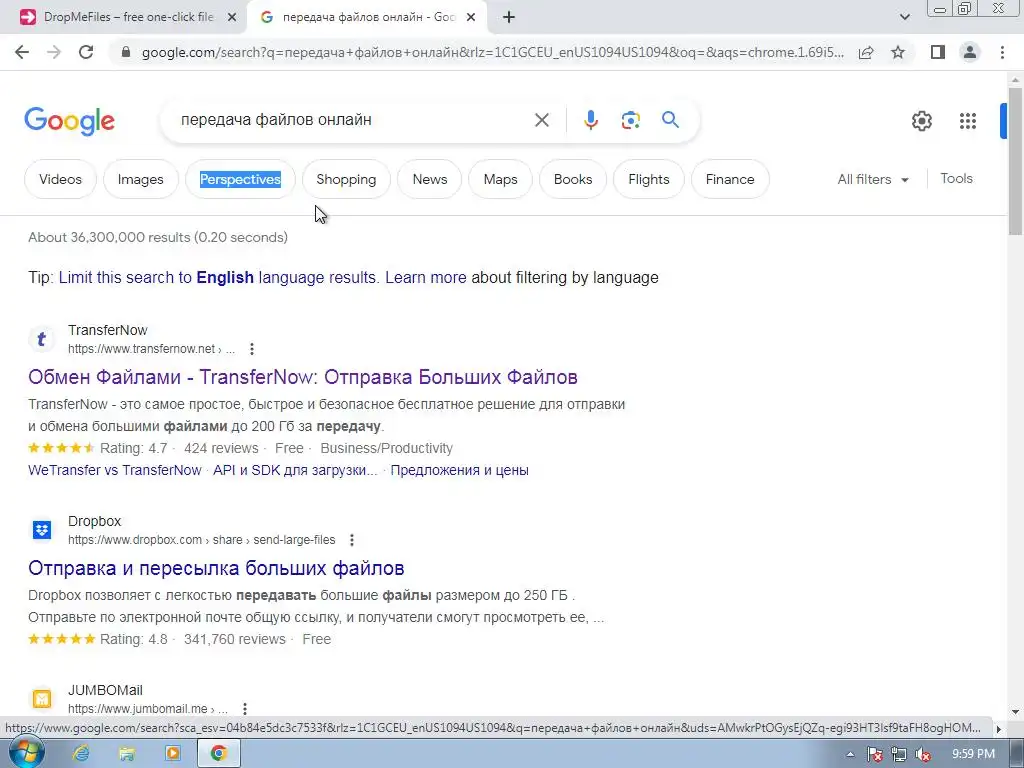Click the TransferNow favicon
Viewport: 1024px width, 768px height.
coord(42,339)
